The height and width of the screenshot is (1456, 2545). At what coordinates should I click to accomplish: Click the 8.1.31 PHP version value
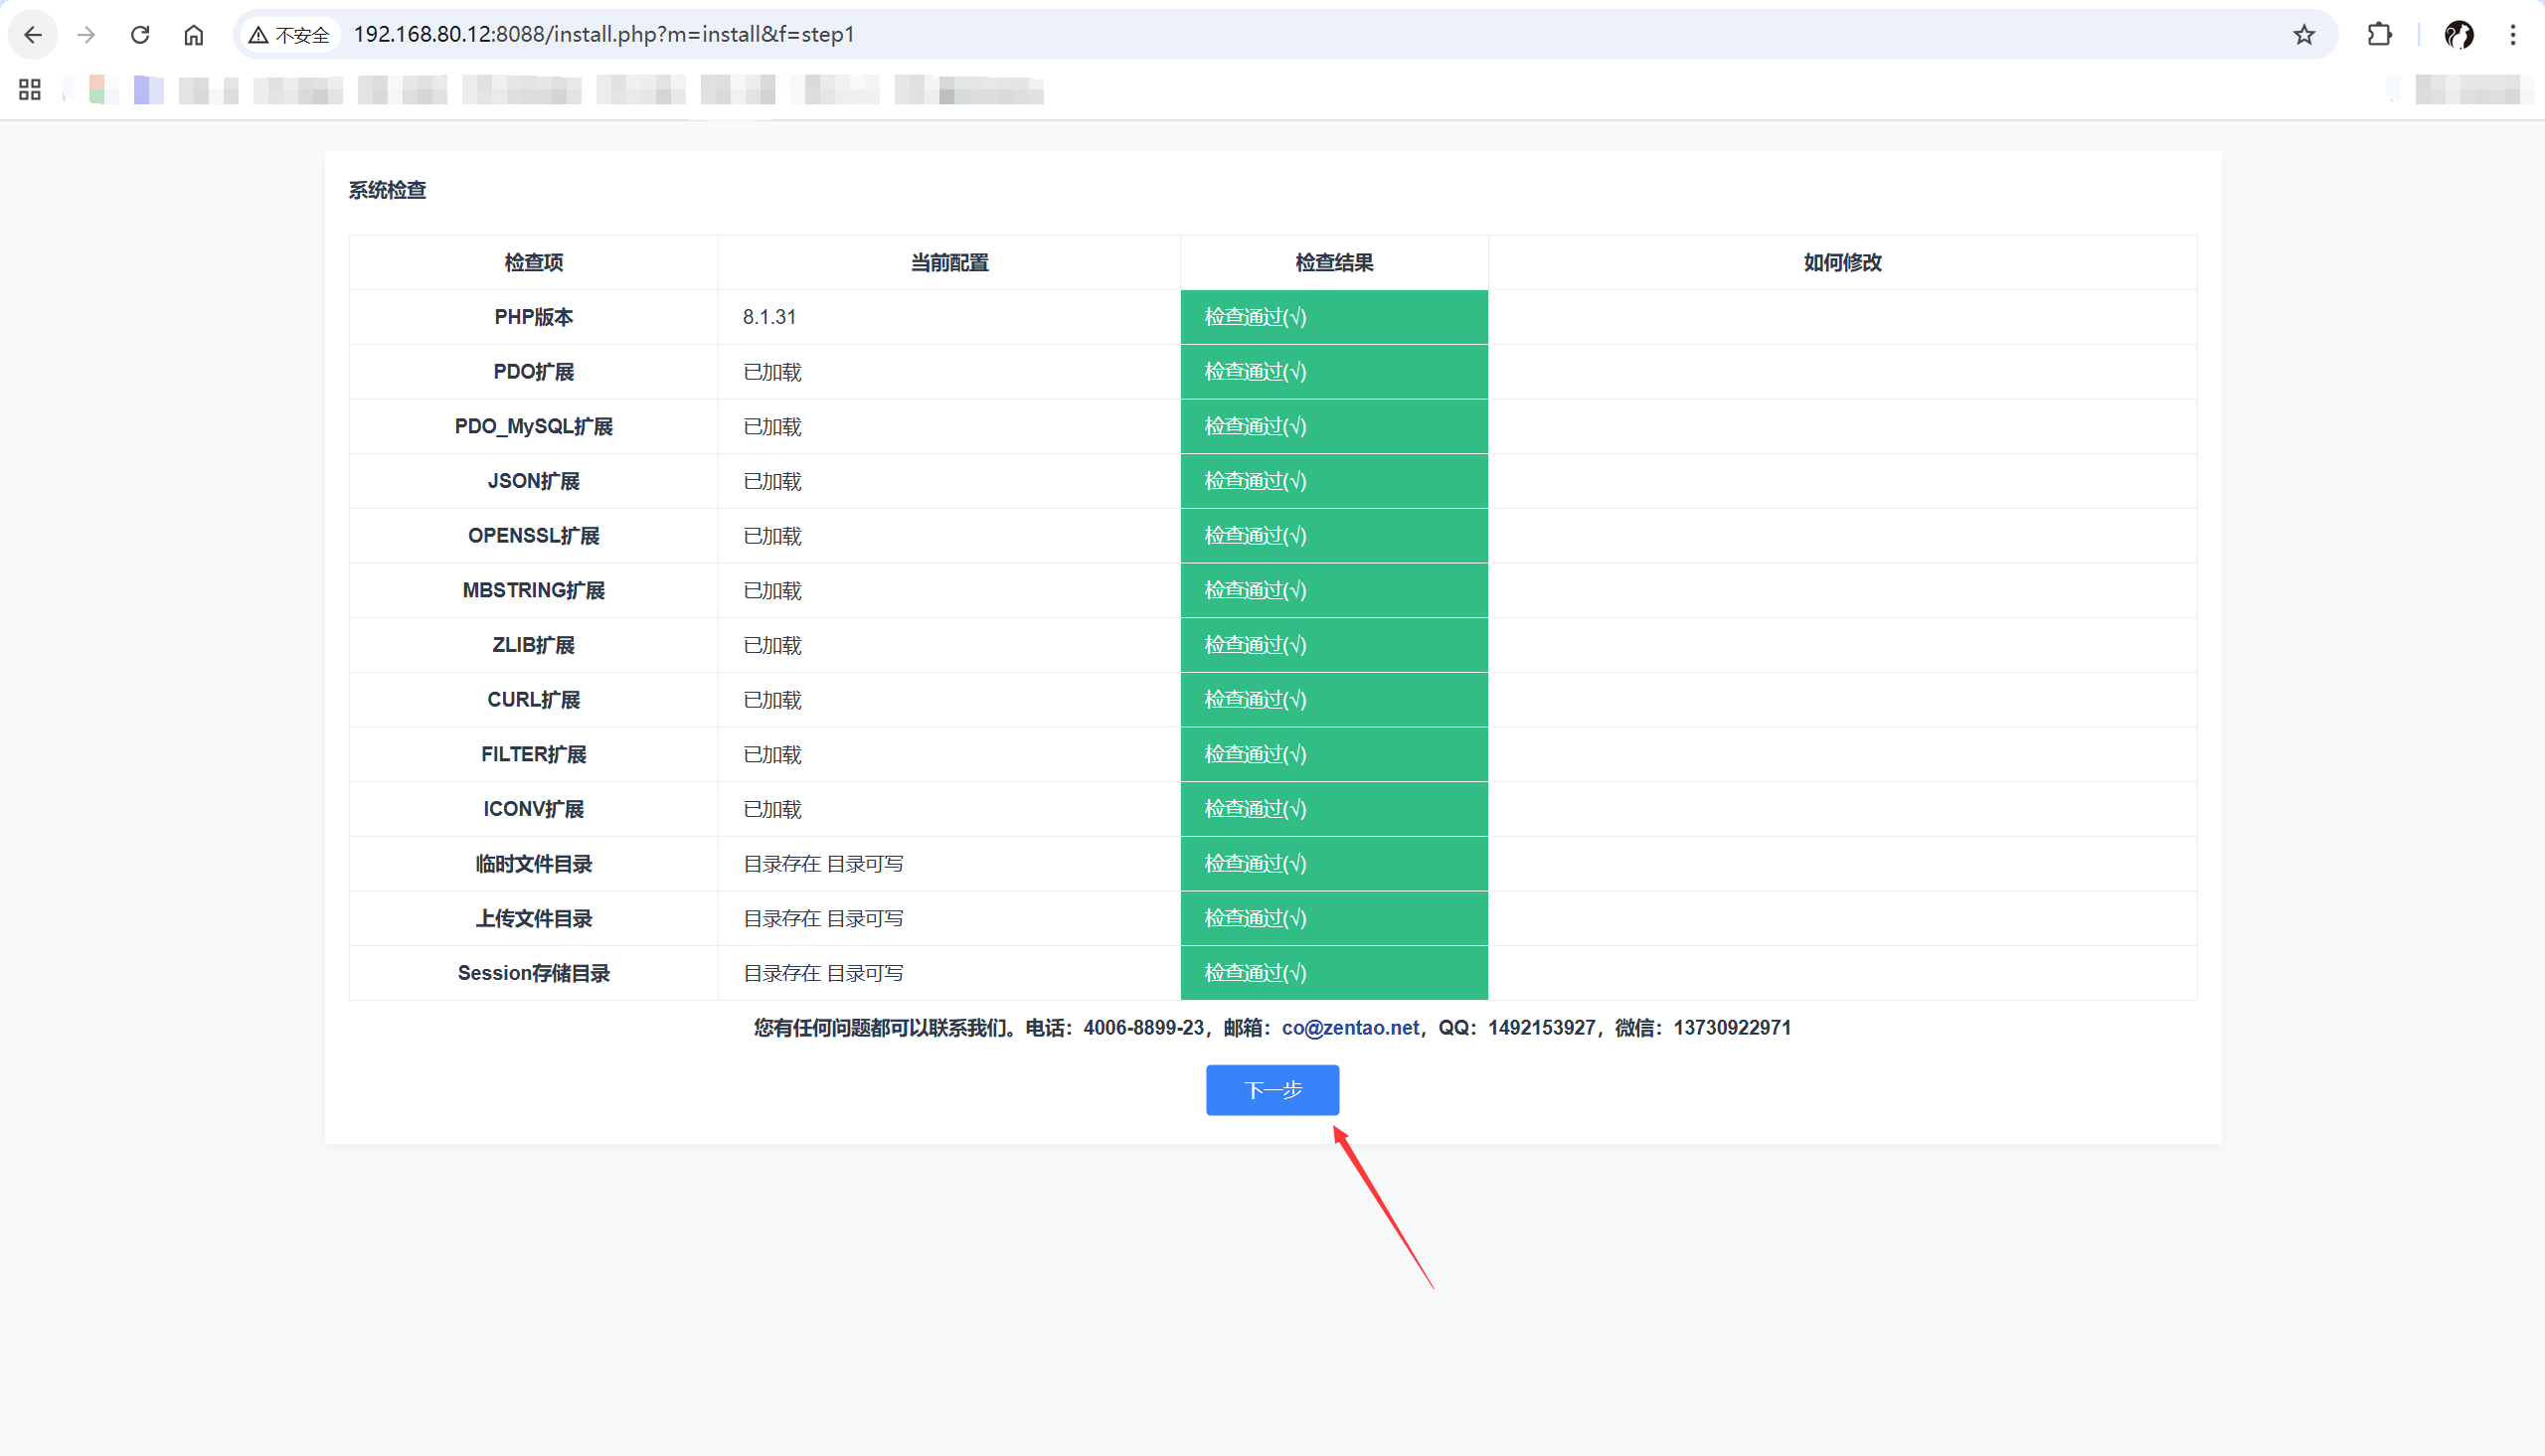click(x=769, y=317)
